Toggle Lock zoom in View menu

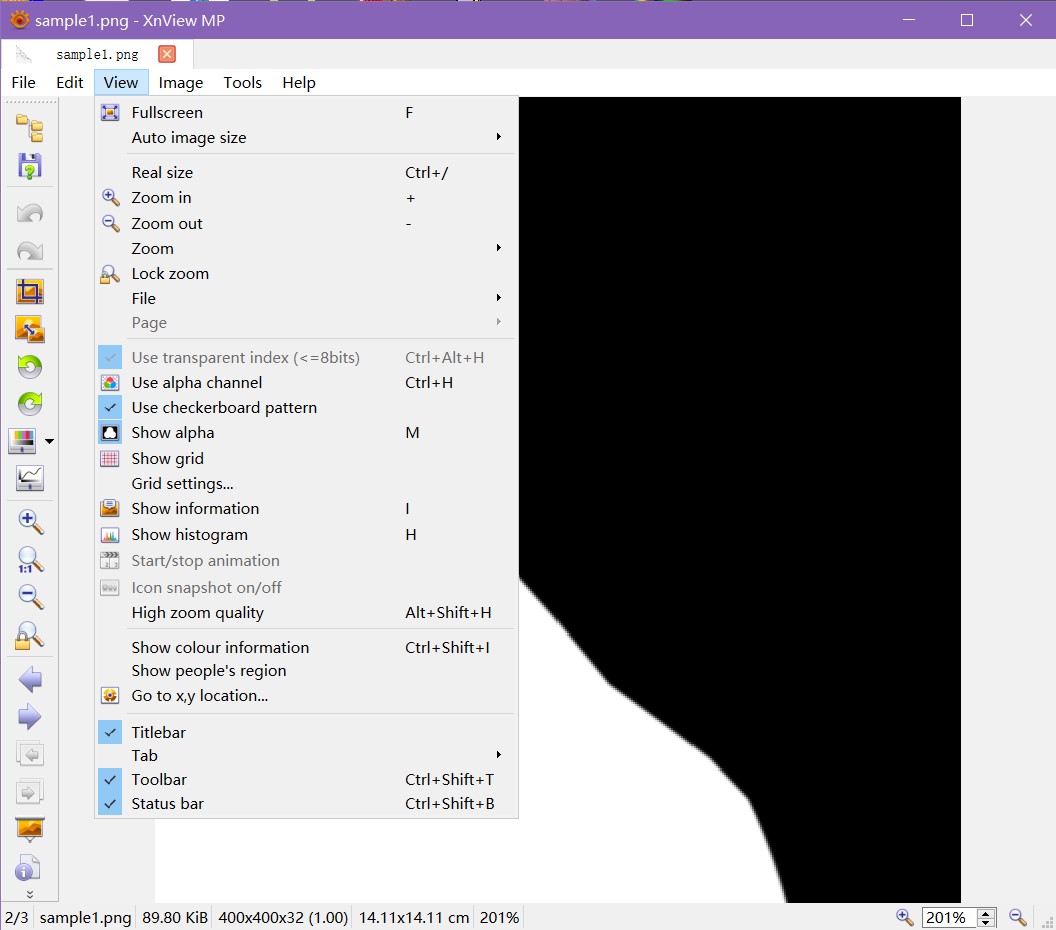point(306,273)
